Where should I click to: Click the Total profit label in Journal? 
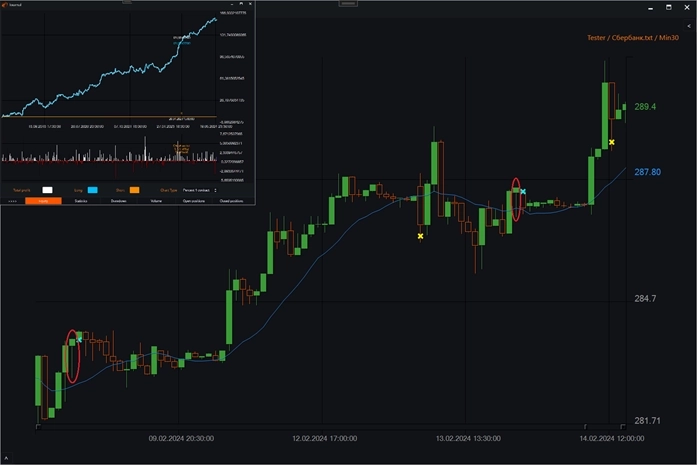[21, 190]
